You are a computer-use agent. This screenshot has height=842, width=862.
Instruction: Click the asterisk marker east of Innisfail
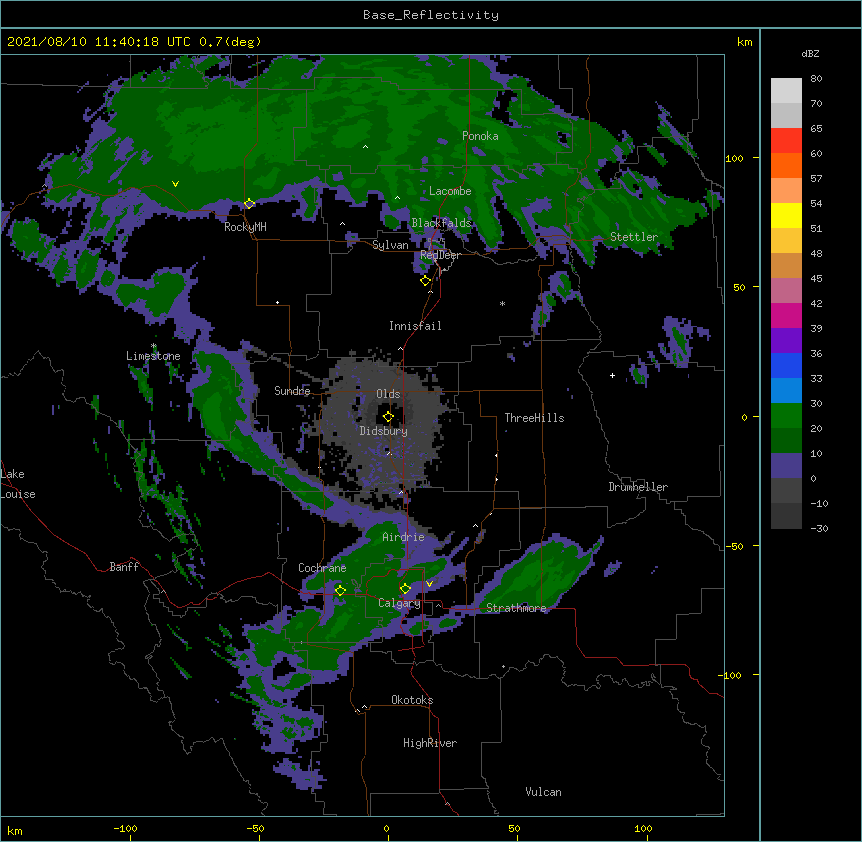502,303
